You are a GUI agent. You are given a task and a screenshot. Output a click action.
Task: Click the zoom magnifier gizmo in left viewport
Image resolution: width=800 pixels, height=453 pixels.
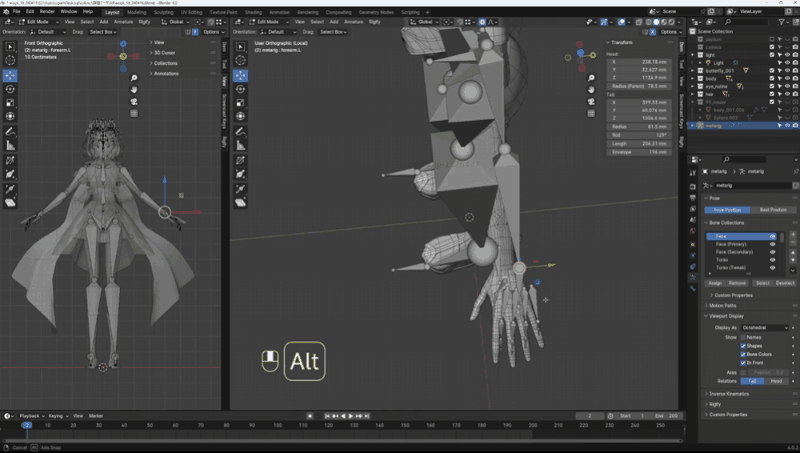[134, 77]
